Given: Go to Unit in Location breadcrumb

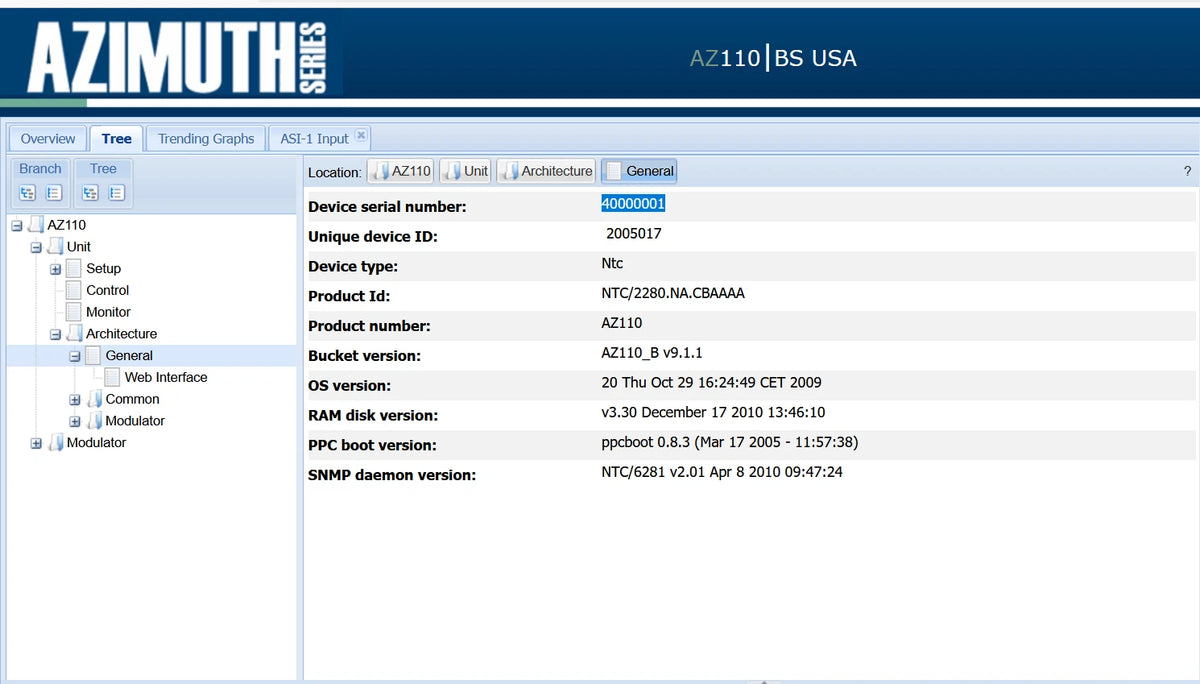Looking at the screenshot, I should click(x=466, y=171).
